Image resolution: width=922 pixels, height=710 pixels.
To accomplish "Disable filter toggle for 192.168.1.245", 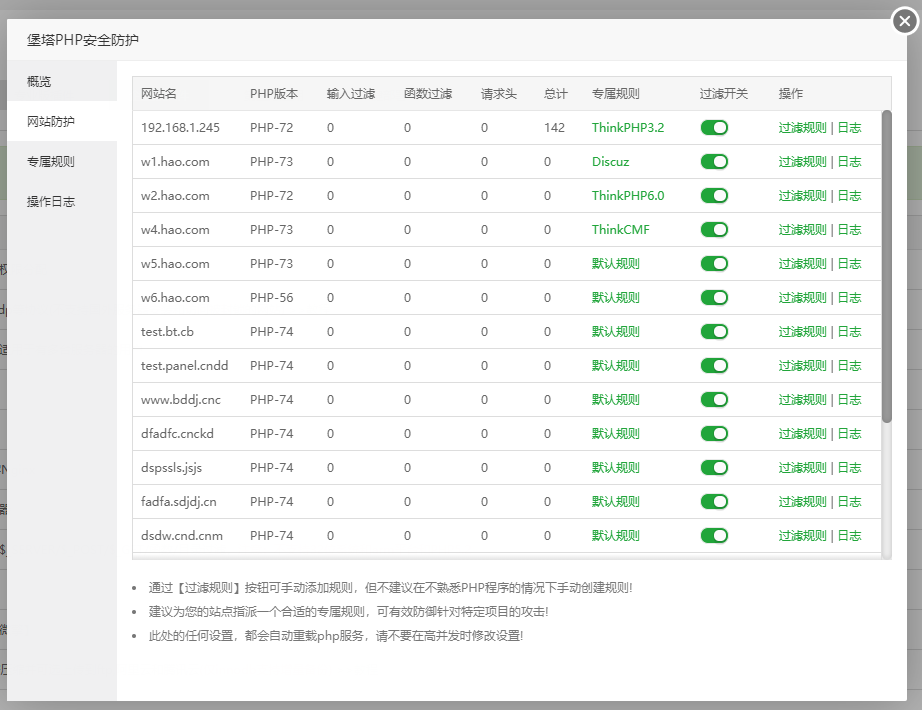I will [714, 128].
